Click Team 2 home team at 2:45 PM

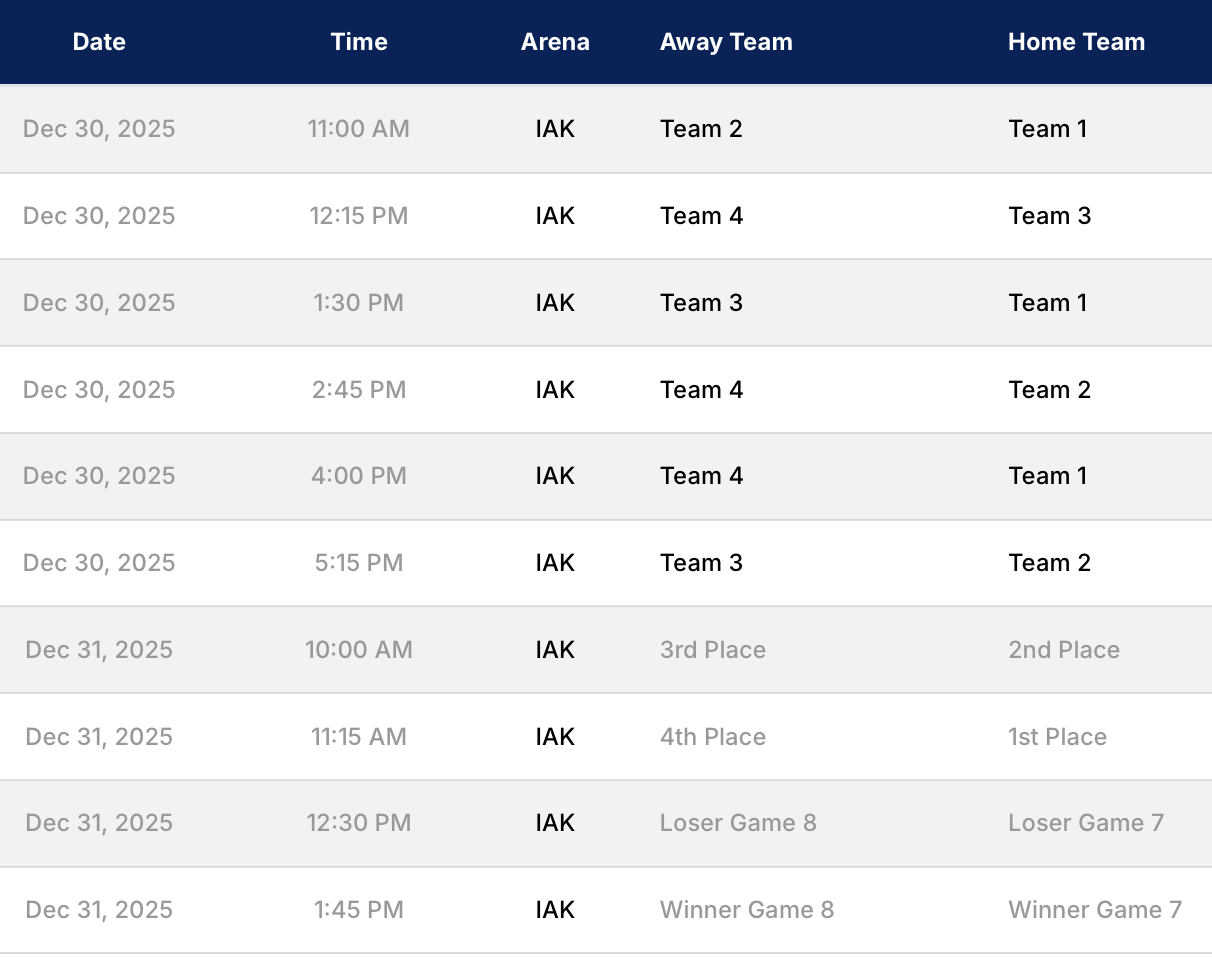[1049, 390]
